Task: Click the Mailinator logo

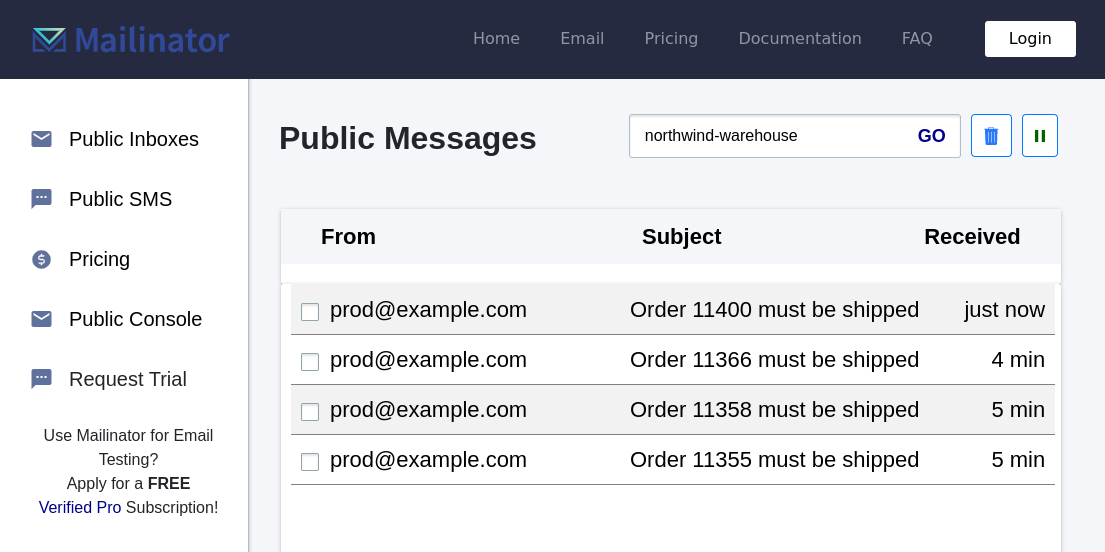Action: point(131,39)
